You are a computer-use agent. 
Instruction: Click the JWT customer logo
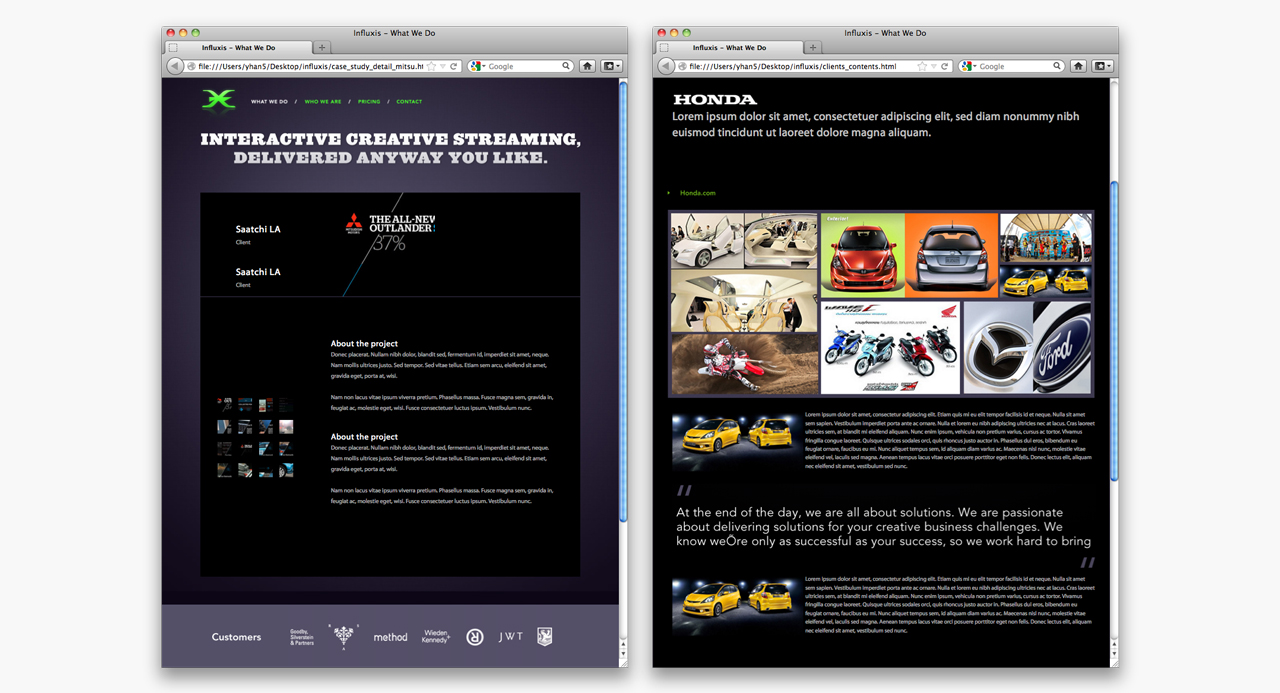pyautogui.click(x=511, y=637)
